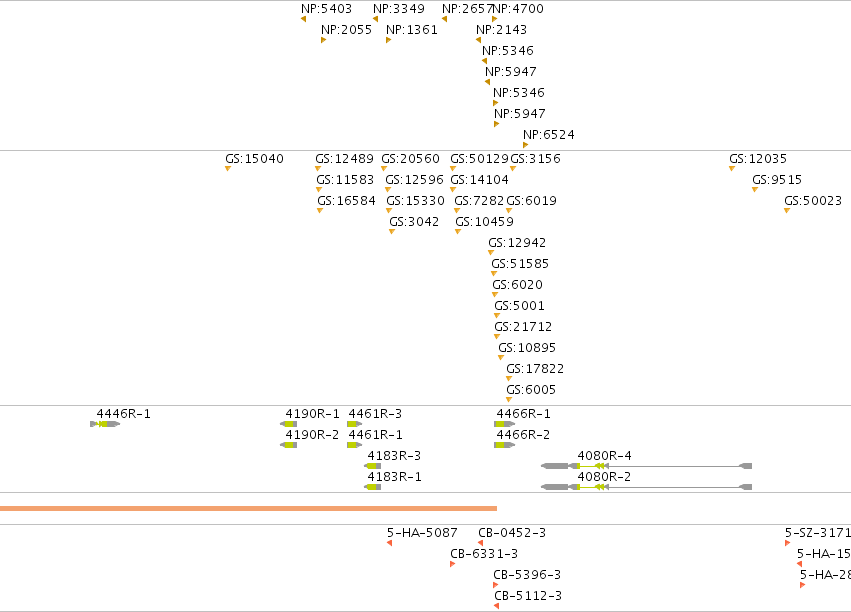Click the CB-5112-3 feature label

pyautogui.click(x=528, y=596)
